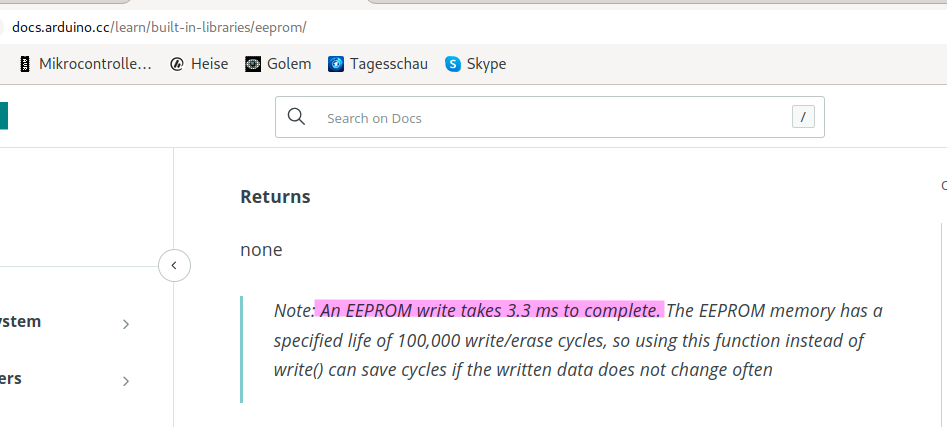Click the Mikrocontroller bookmark favicon
The height and width of the screenshot is (427, 947).
tap(24, 64)
